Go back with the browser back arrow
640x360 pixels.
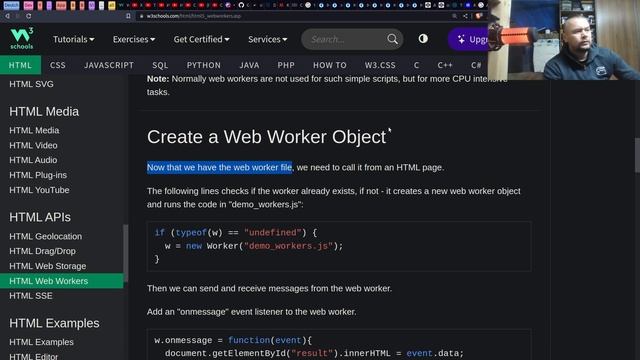pos(7,16)
